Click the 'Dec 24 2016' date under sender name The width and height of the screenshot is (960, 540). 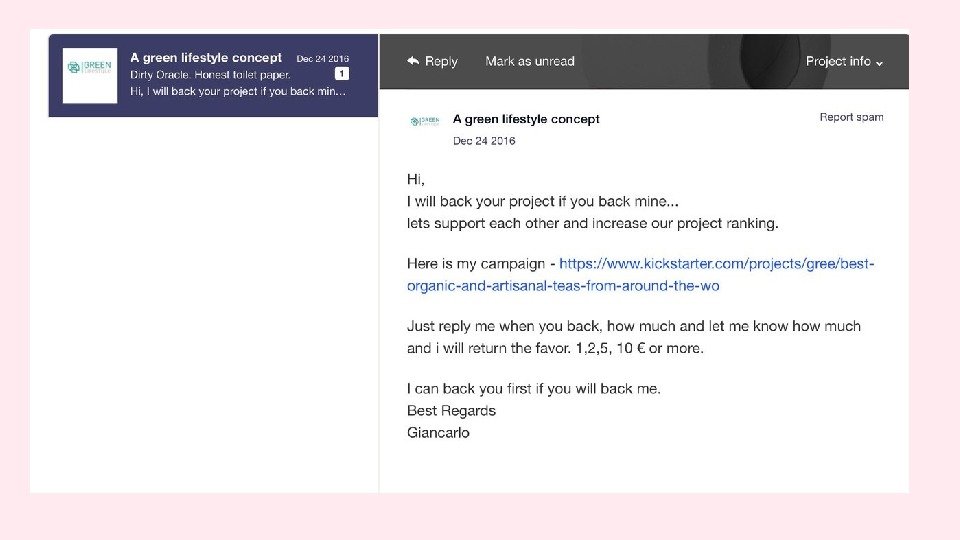pos(484,141)
